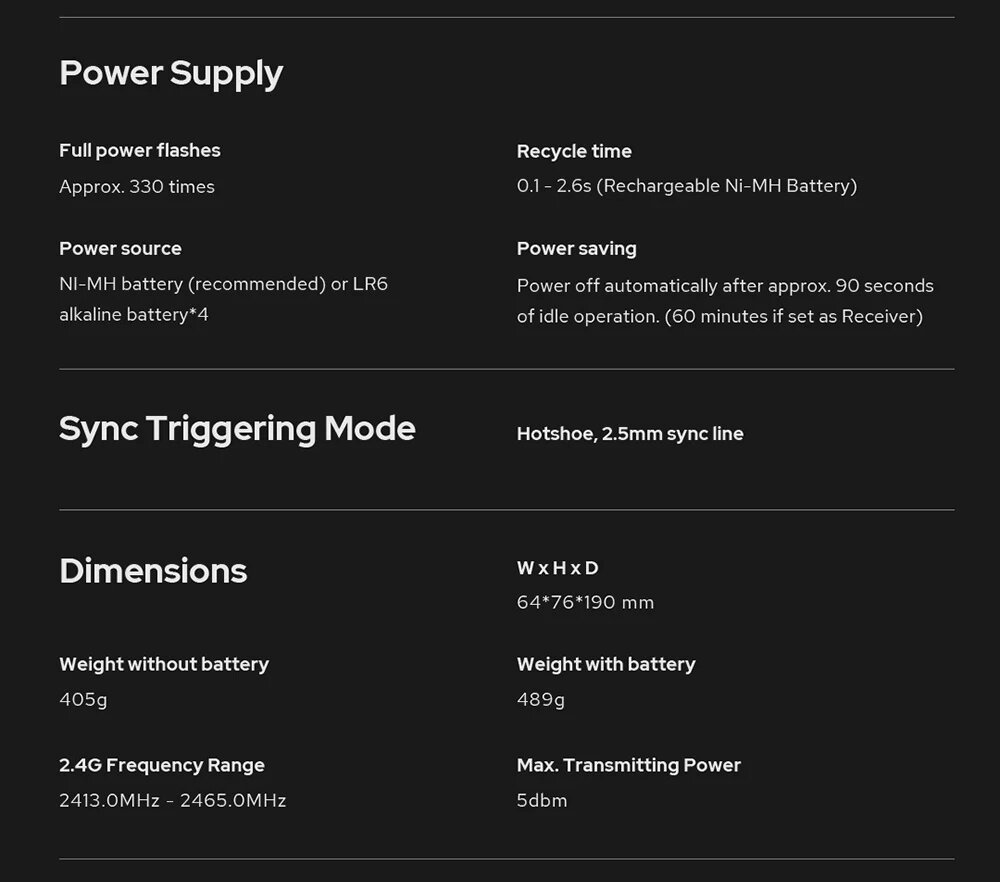This screenshot has width=1000, height=882.
Task: Click the Dimensions section heading
Action: 153,571
